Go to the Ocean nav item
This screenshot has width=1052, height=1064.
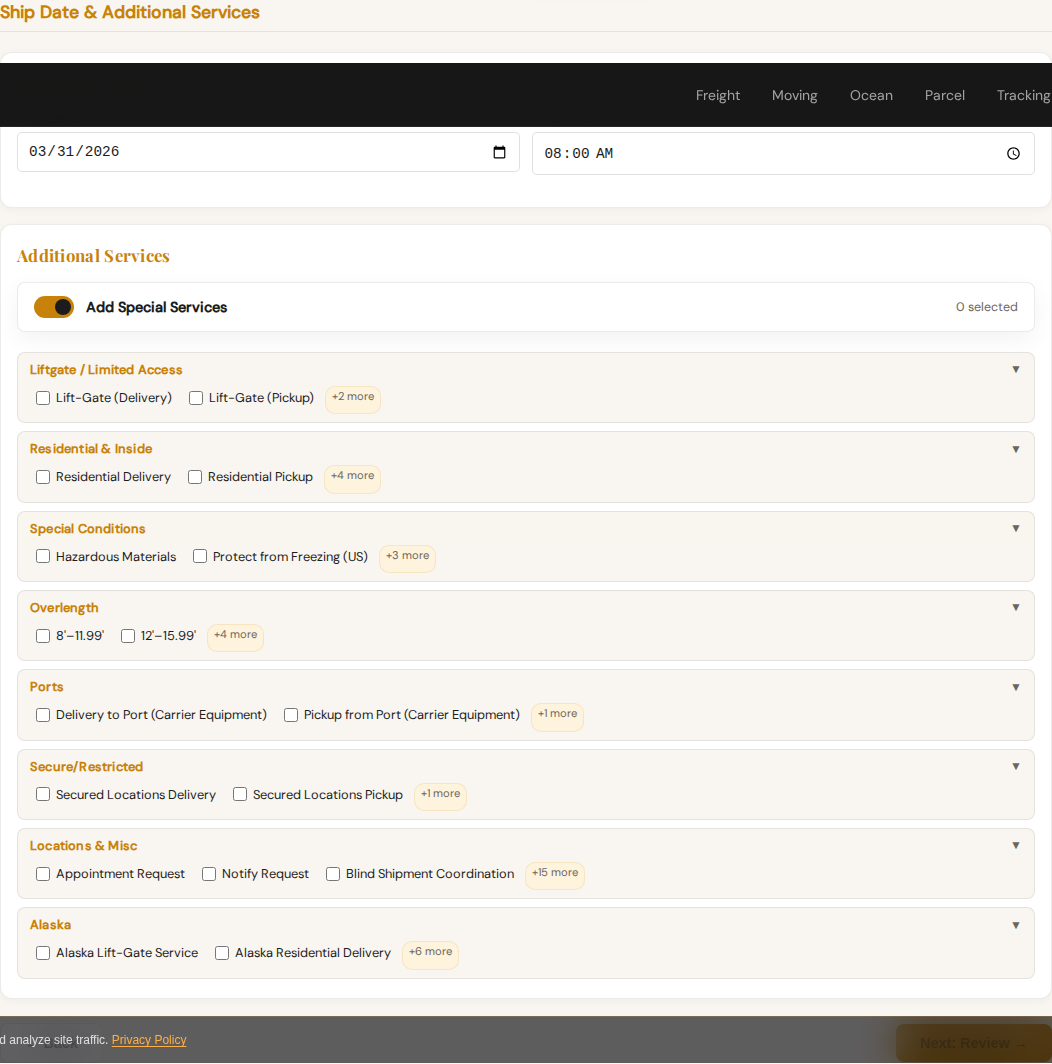coord(870,95)
